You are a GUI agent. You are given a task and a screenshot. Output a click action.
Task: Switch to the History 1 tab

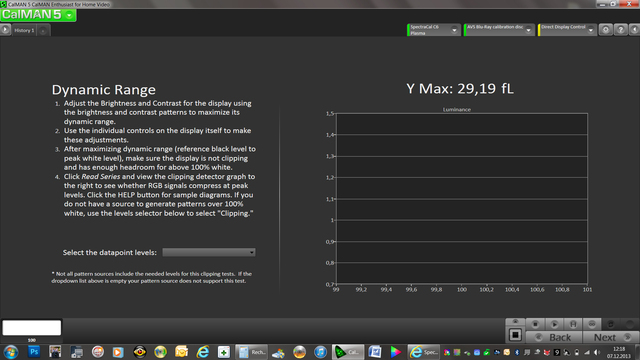coord(24,30)
